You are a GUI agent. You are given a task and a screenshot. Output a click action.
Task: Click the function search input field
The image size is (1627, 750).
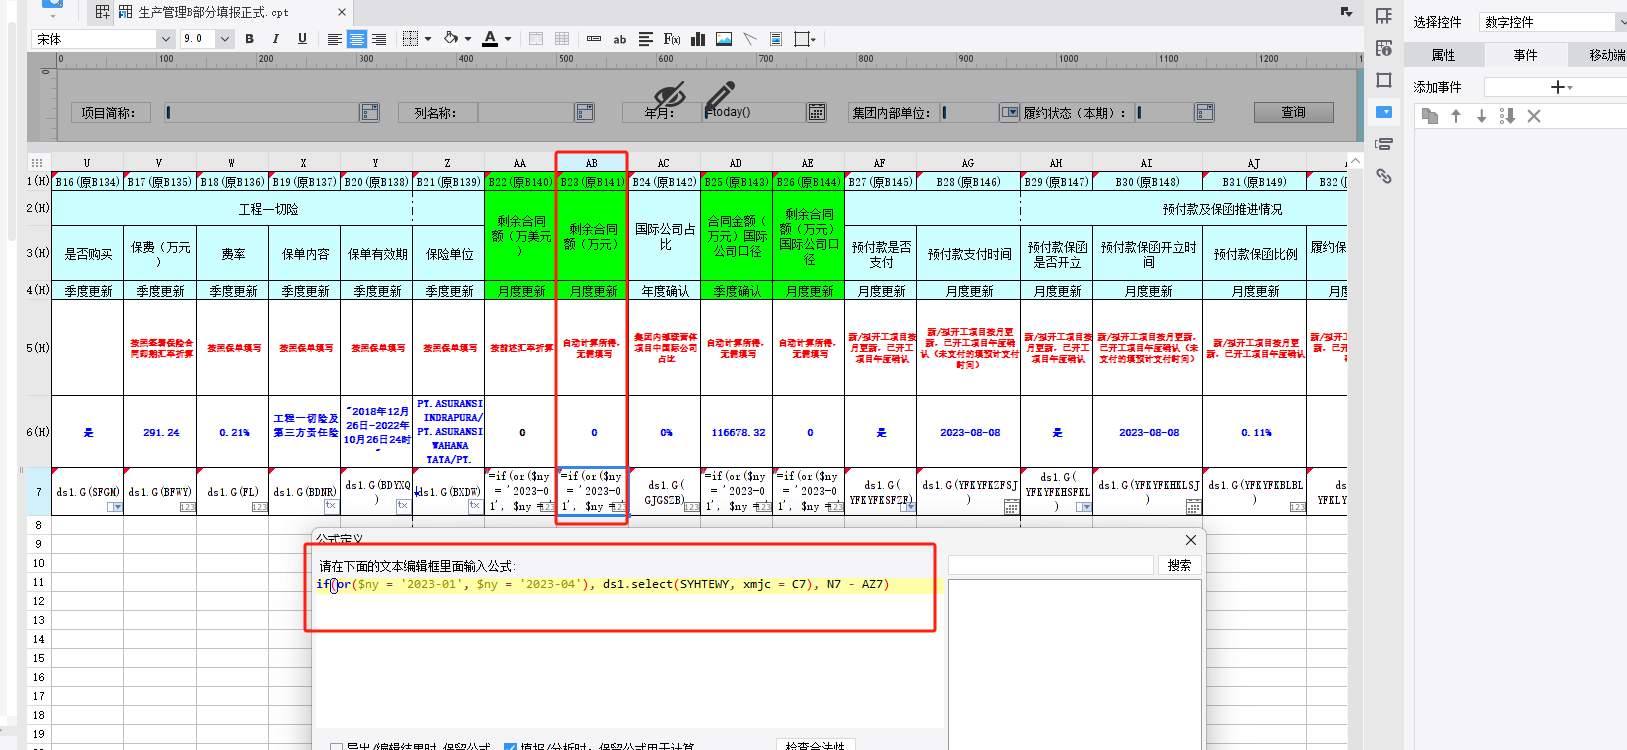(1050, 565)
